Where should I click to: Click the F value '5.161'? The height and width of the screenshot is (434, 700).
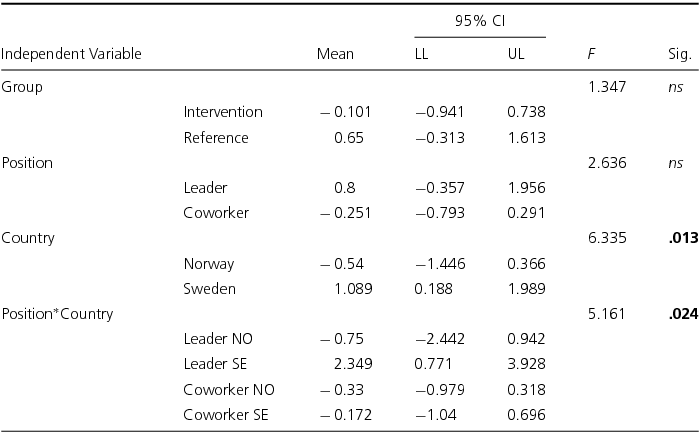pos(609,314)
